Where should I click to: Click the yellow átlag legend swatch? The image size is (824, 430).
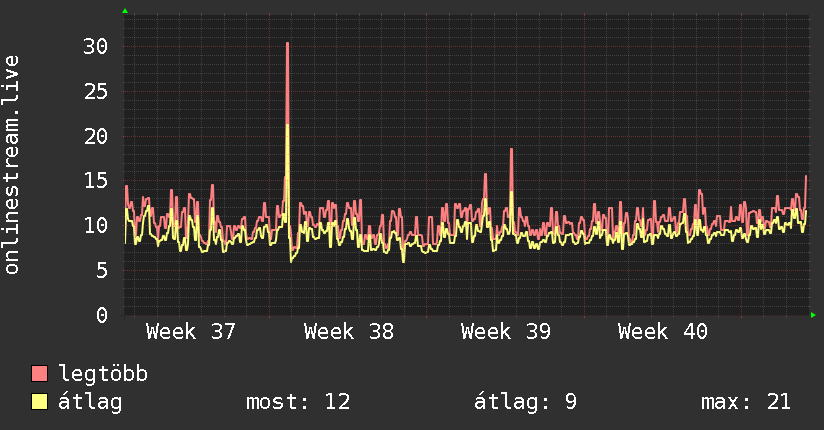39,401
